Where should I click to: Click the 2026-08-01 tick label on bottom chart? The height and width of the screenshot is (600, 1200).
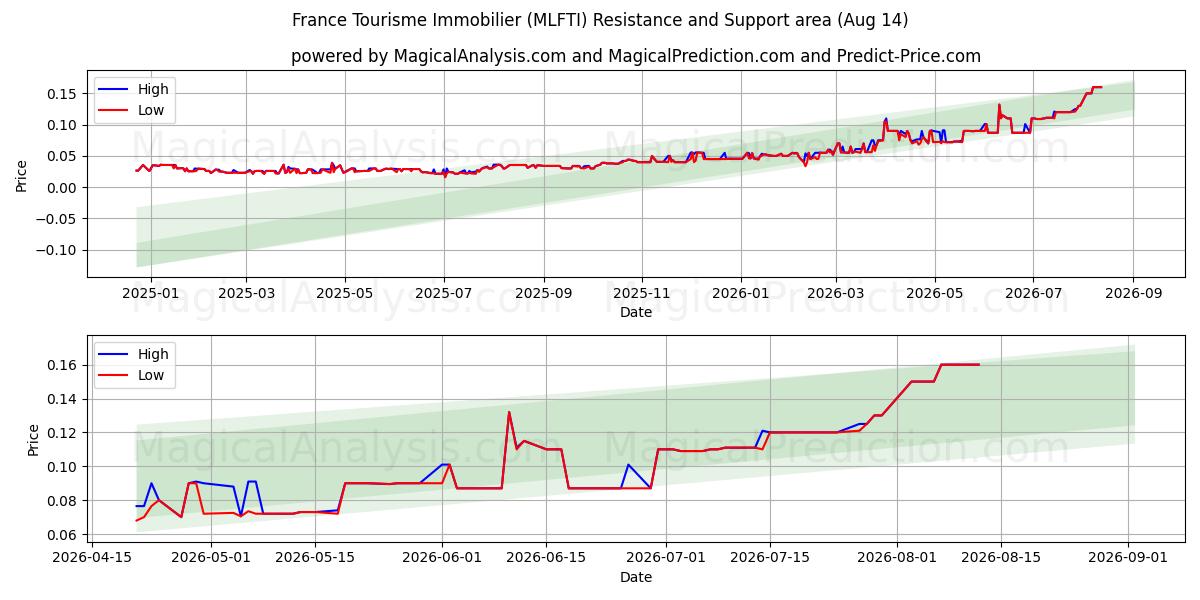(x=896, y=559)
